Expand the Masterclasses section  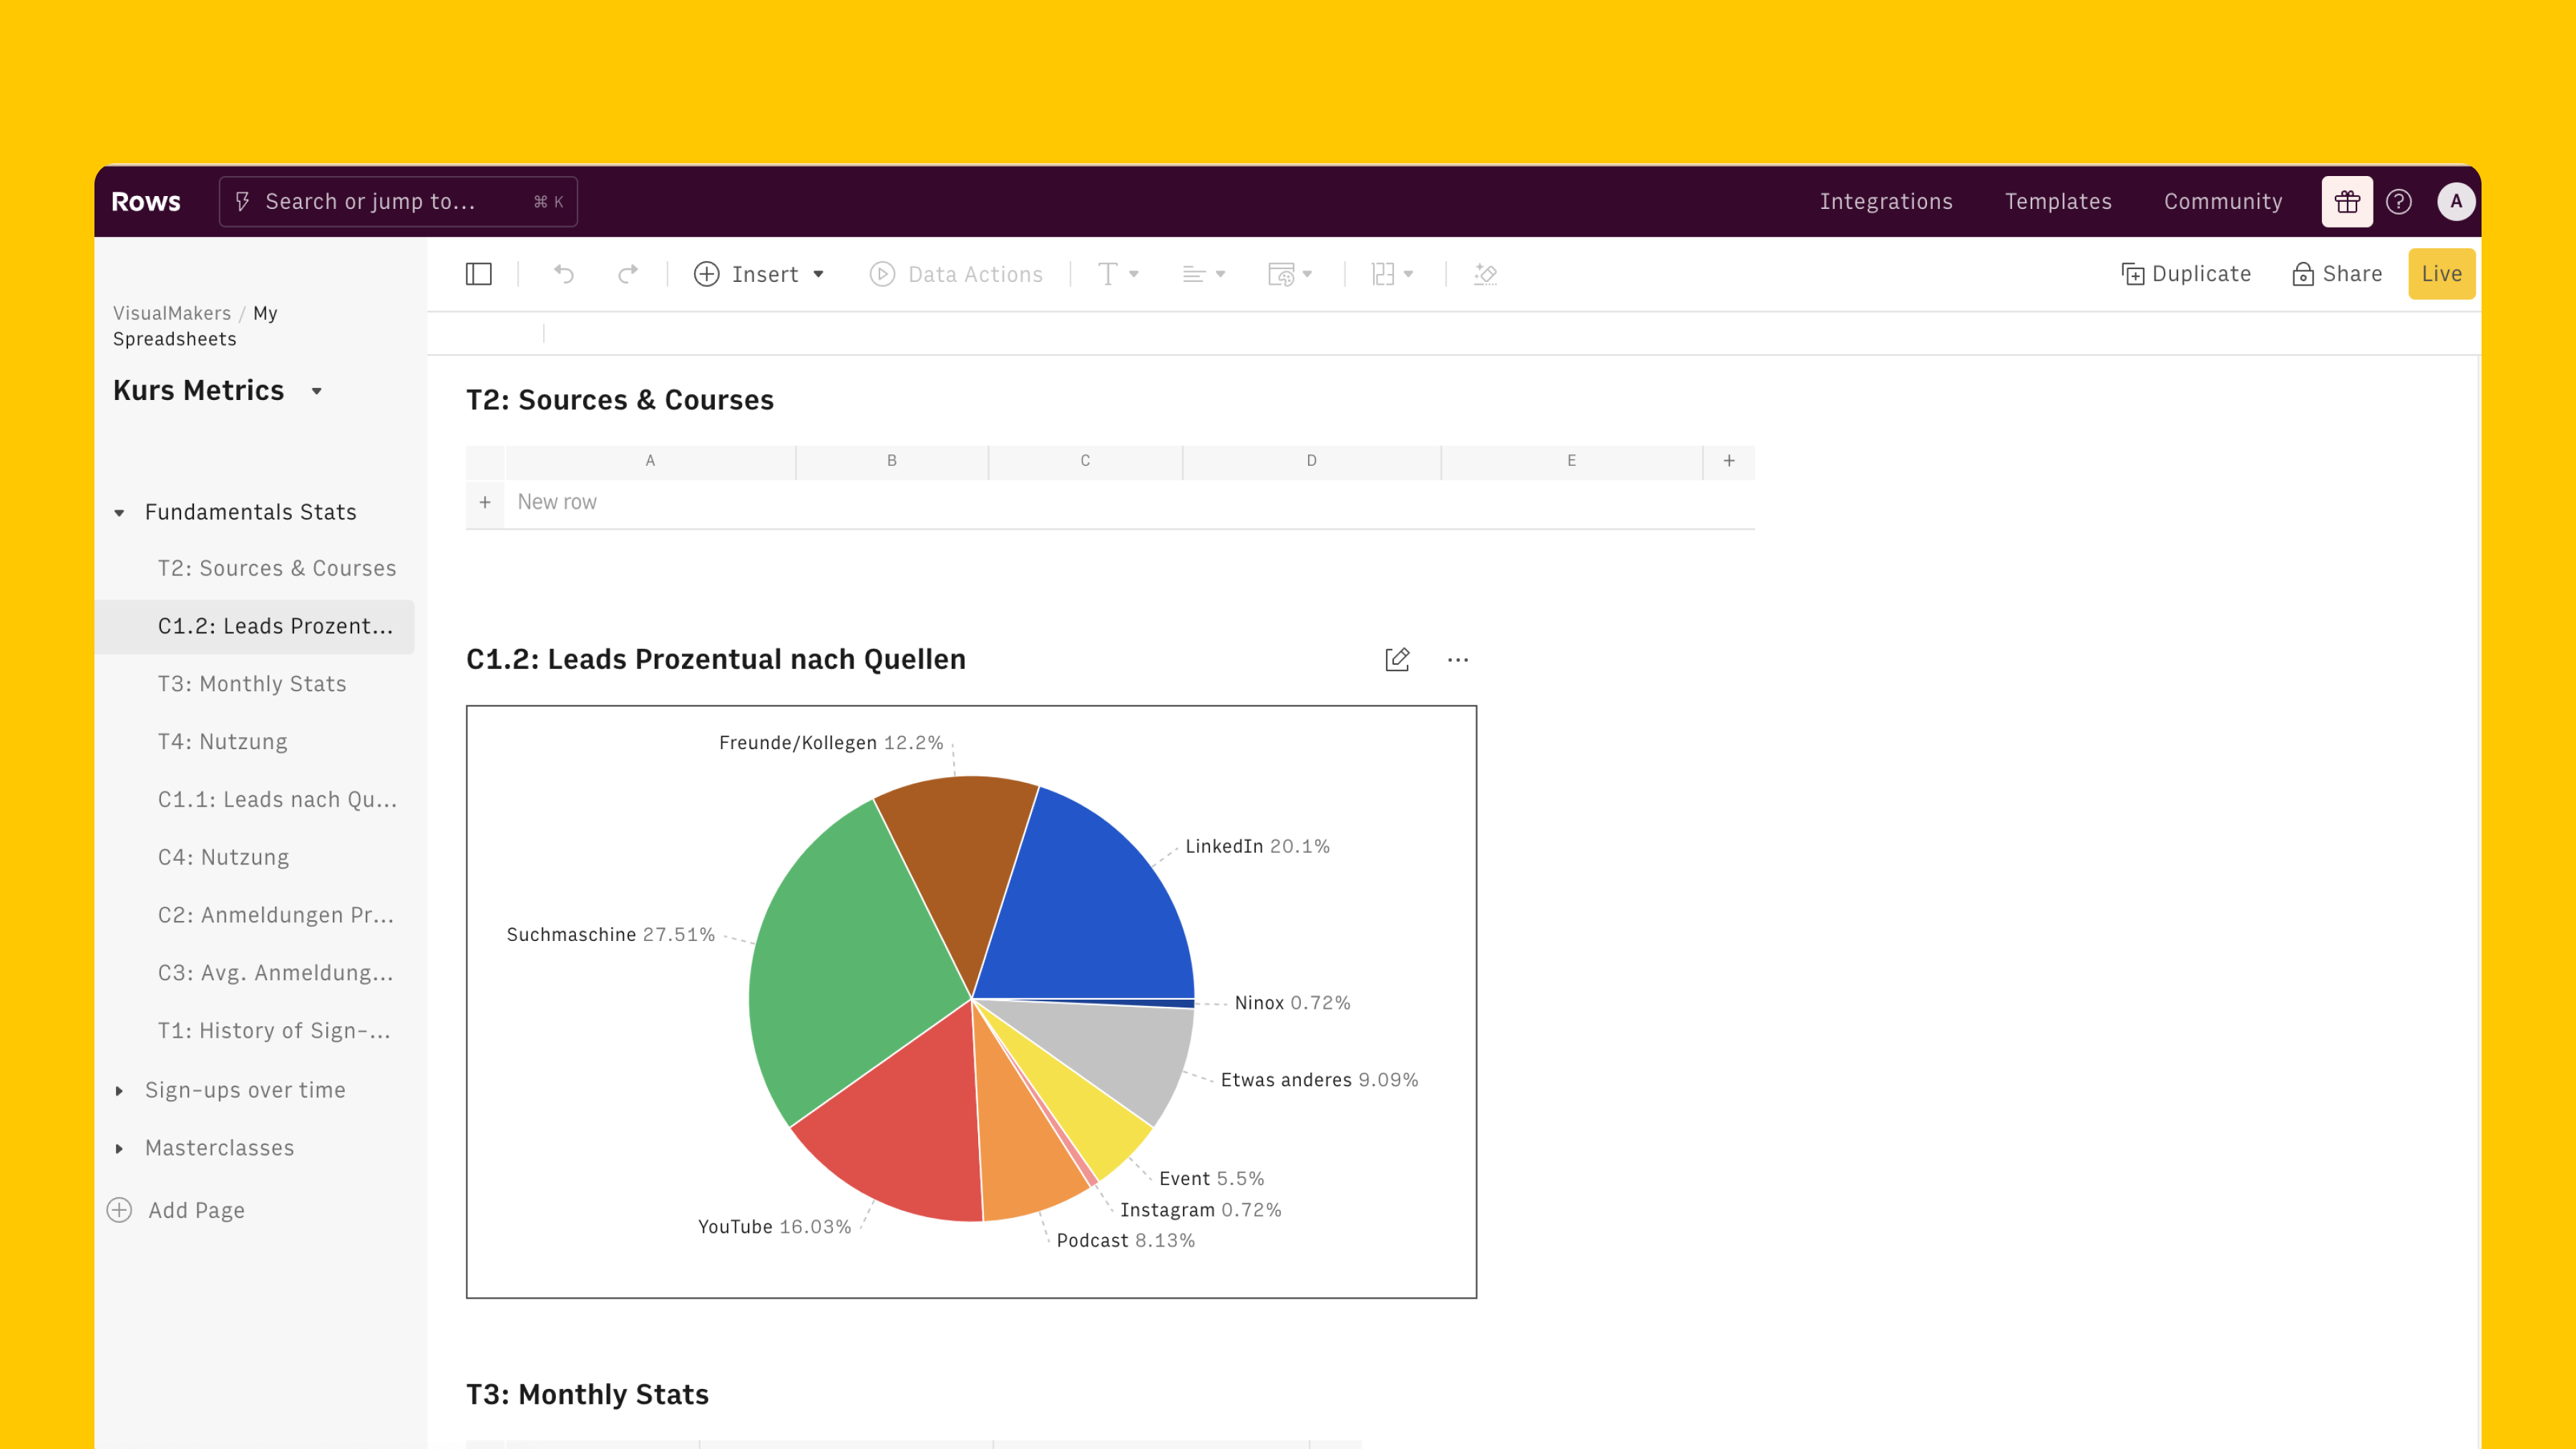click(x=119, y=1146)
